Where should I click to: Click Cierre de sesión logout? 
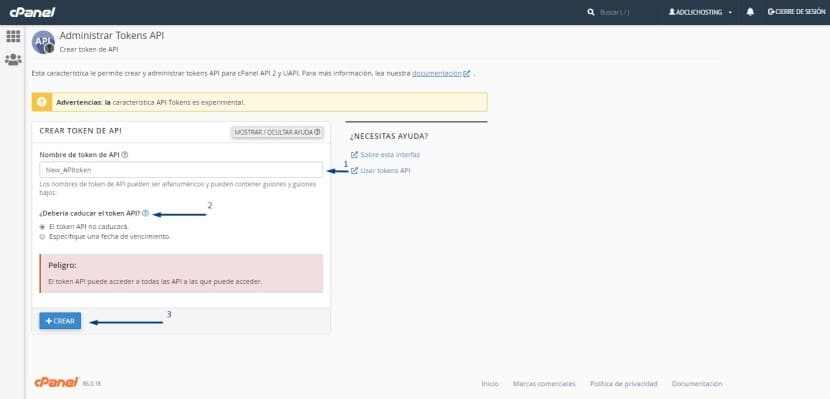[796, 12]
